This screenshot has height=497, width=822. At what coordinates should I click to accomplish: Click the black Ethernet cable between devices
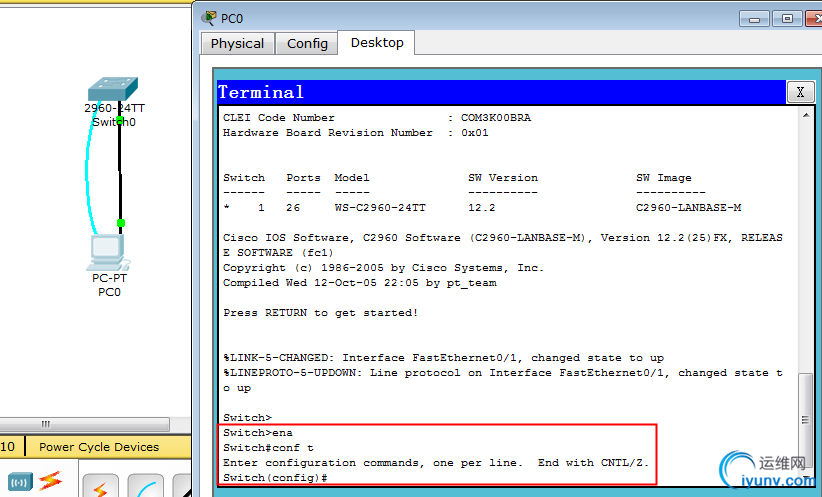pos(120,173)
